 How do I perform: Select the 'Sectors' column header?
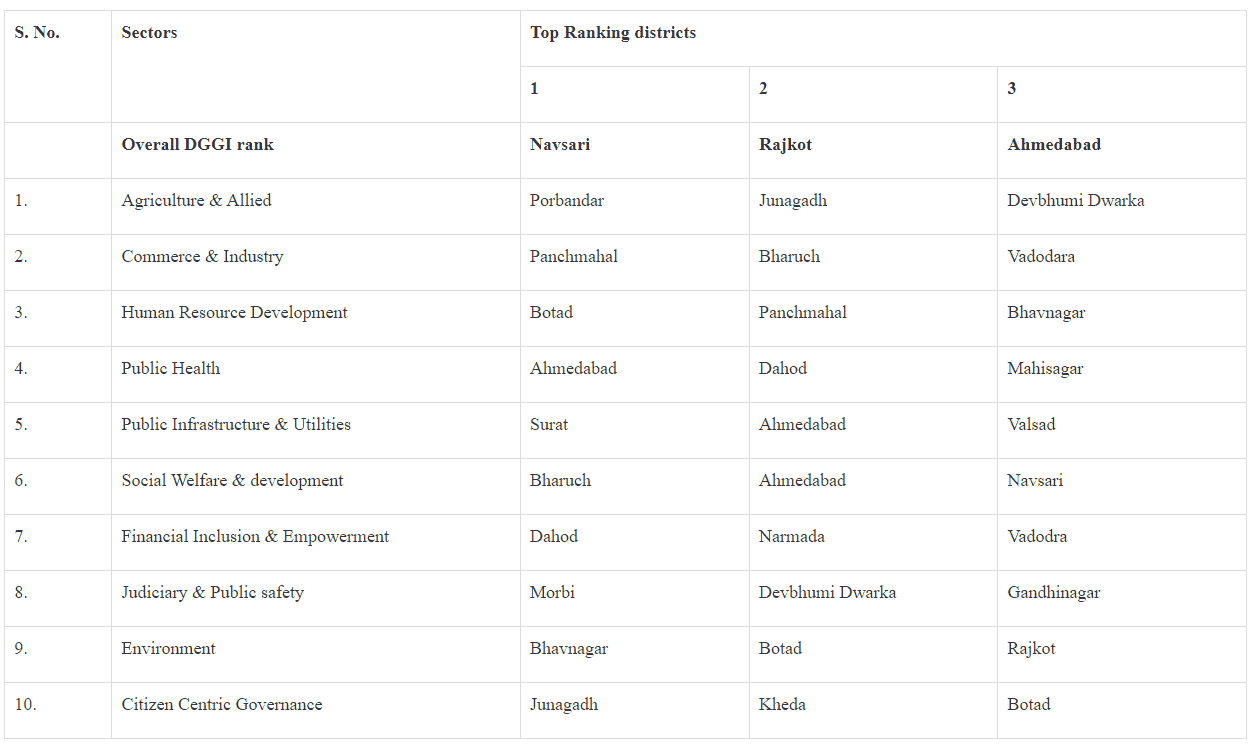point(316,66)
